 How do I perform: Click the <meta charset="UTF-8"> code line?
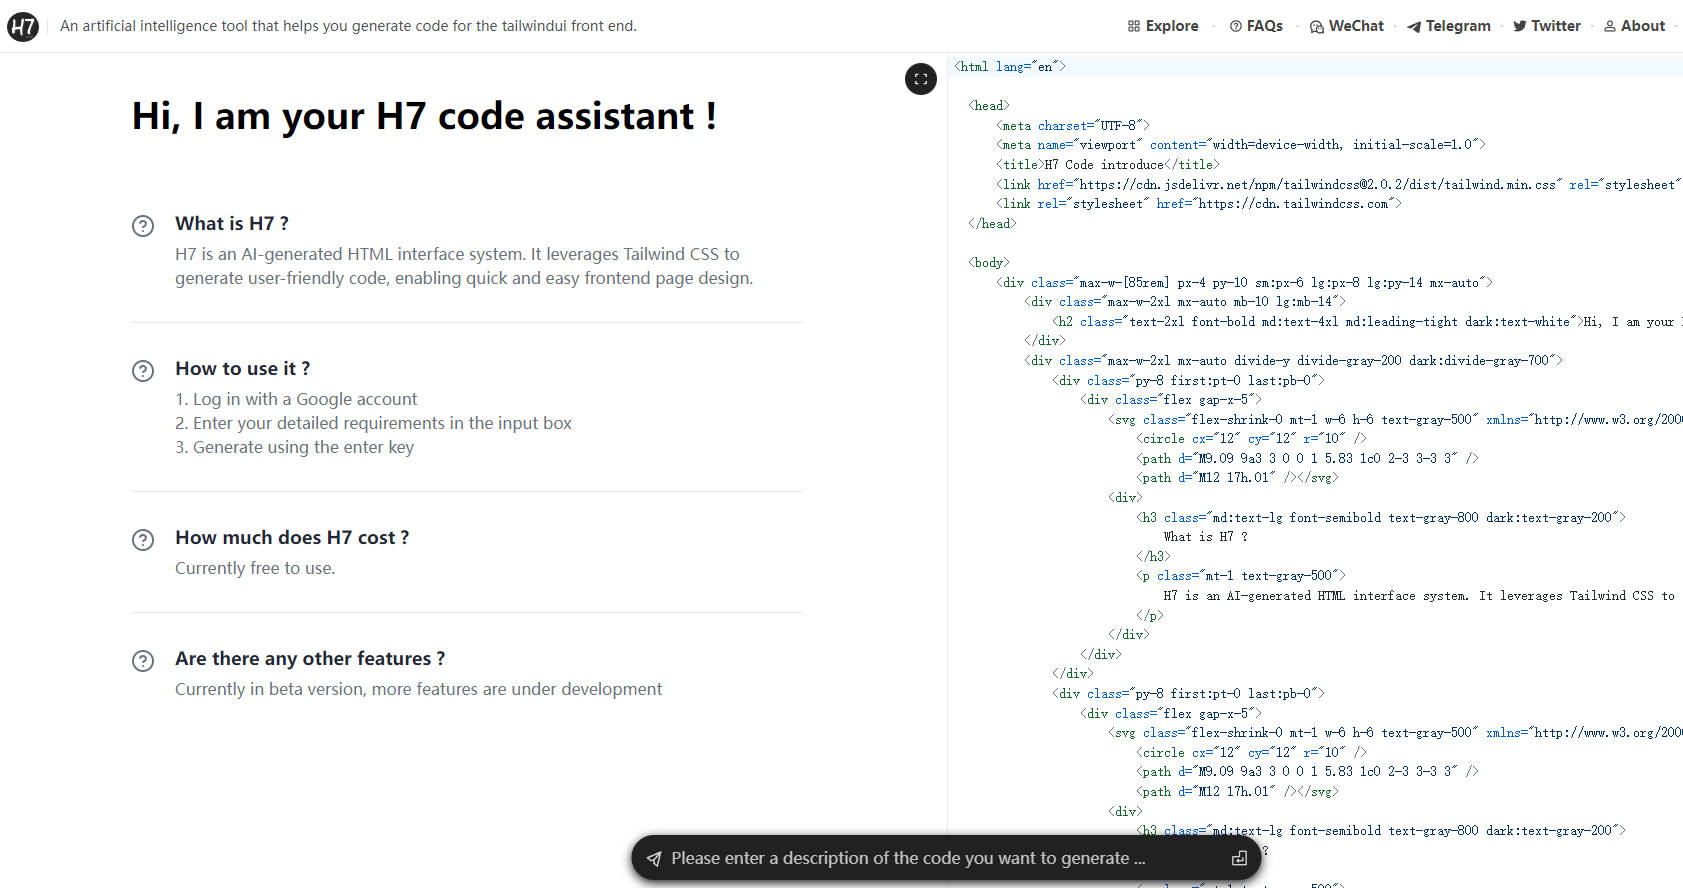pyautogui.click(x=1072, y=126)
